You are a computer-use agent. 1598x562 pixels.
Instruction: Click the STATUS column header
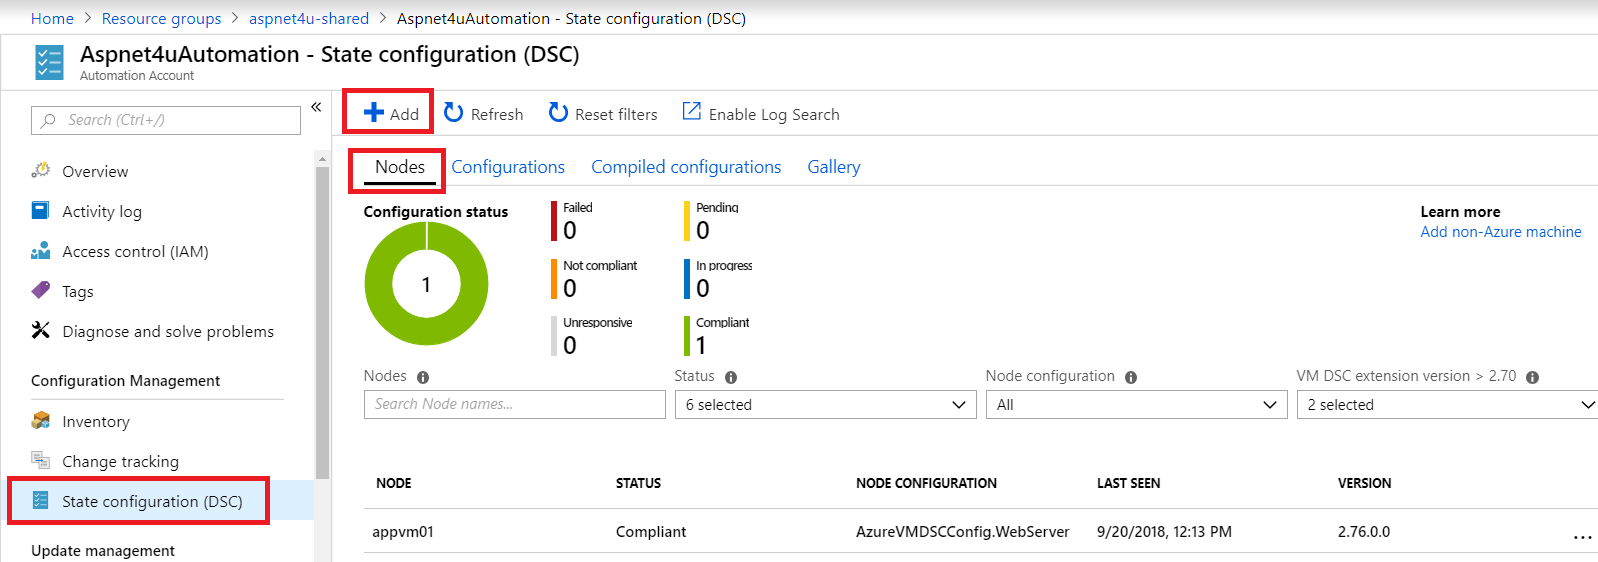638,483
